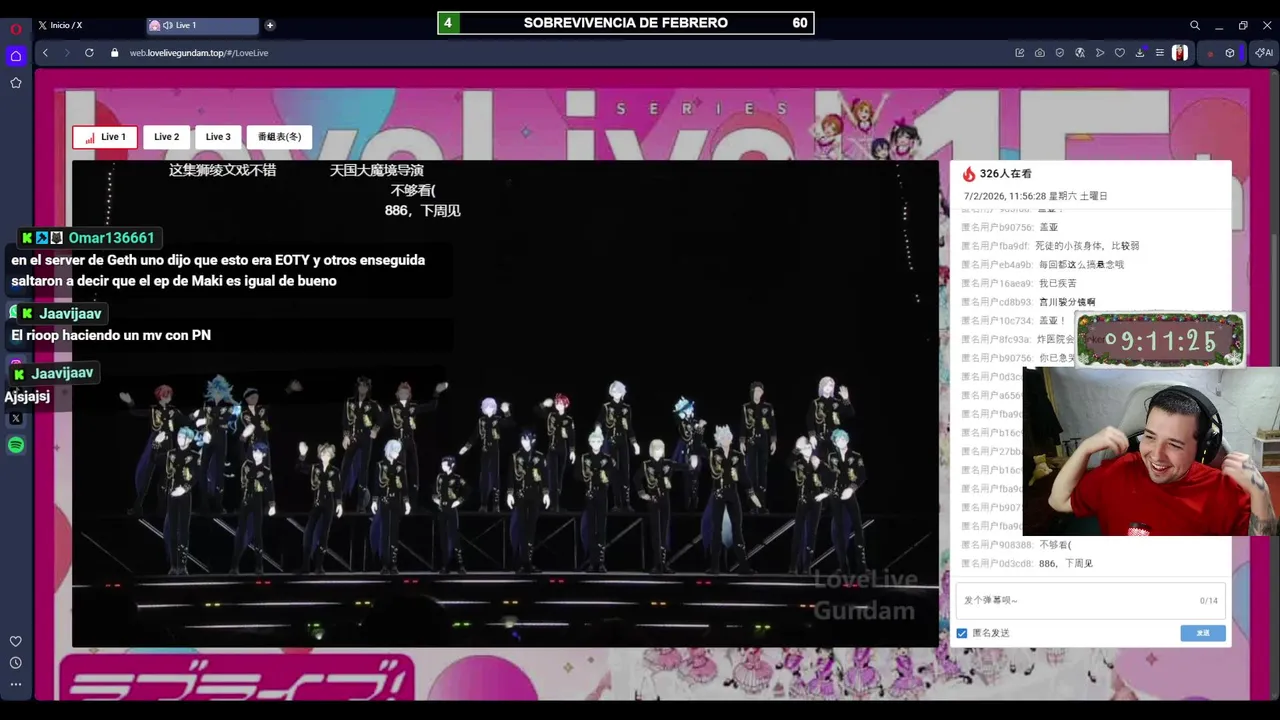Open the ad blocker shield icon

(x=1060, y=53)
